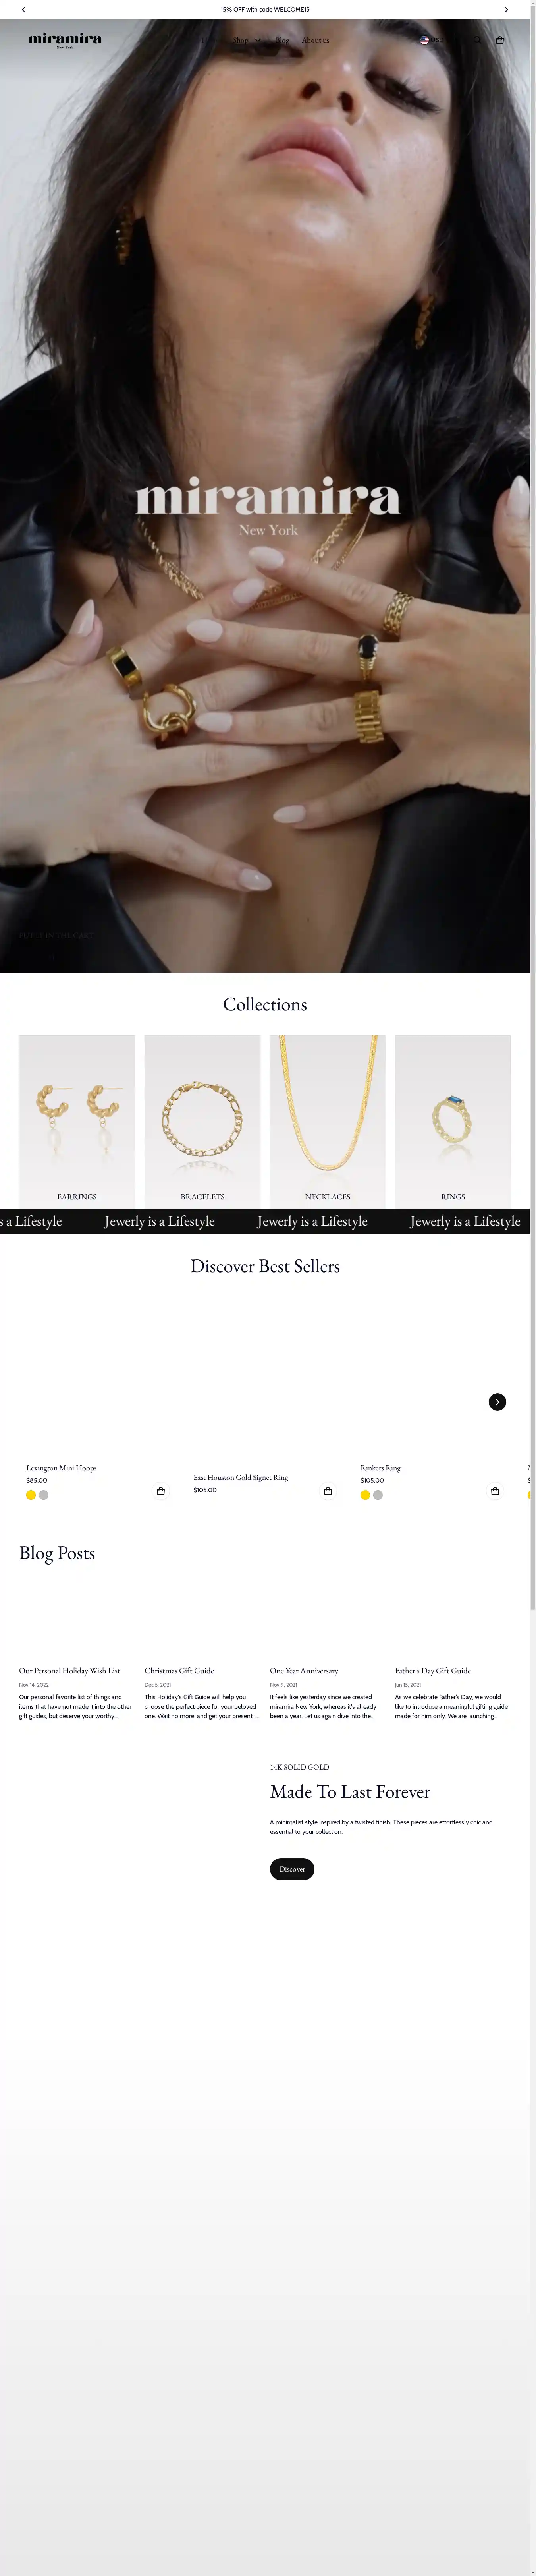
Task: Open the search icon in header
Action: [477, 40]
